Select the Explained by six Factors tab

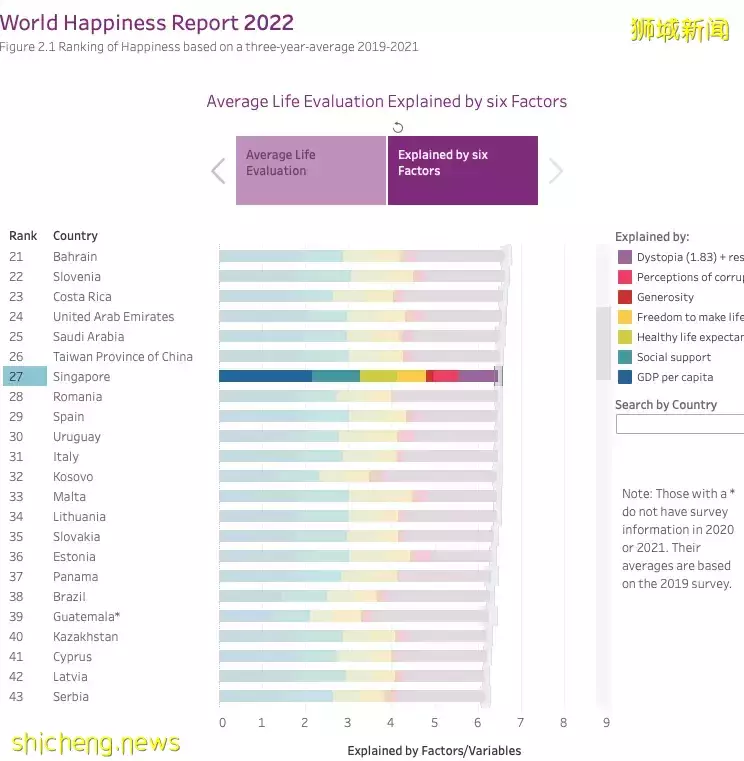(462, 171)
